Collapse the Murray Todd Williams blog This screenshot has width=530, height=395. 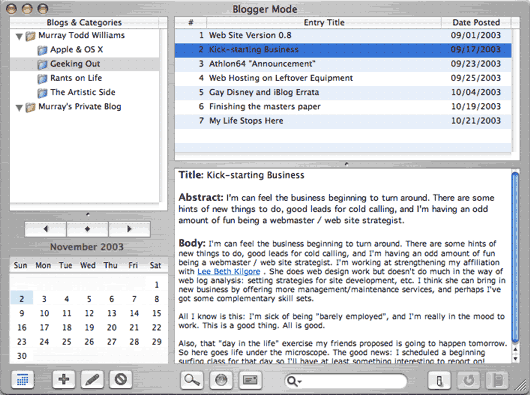tap(19, 36)
